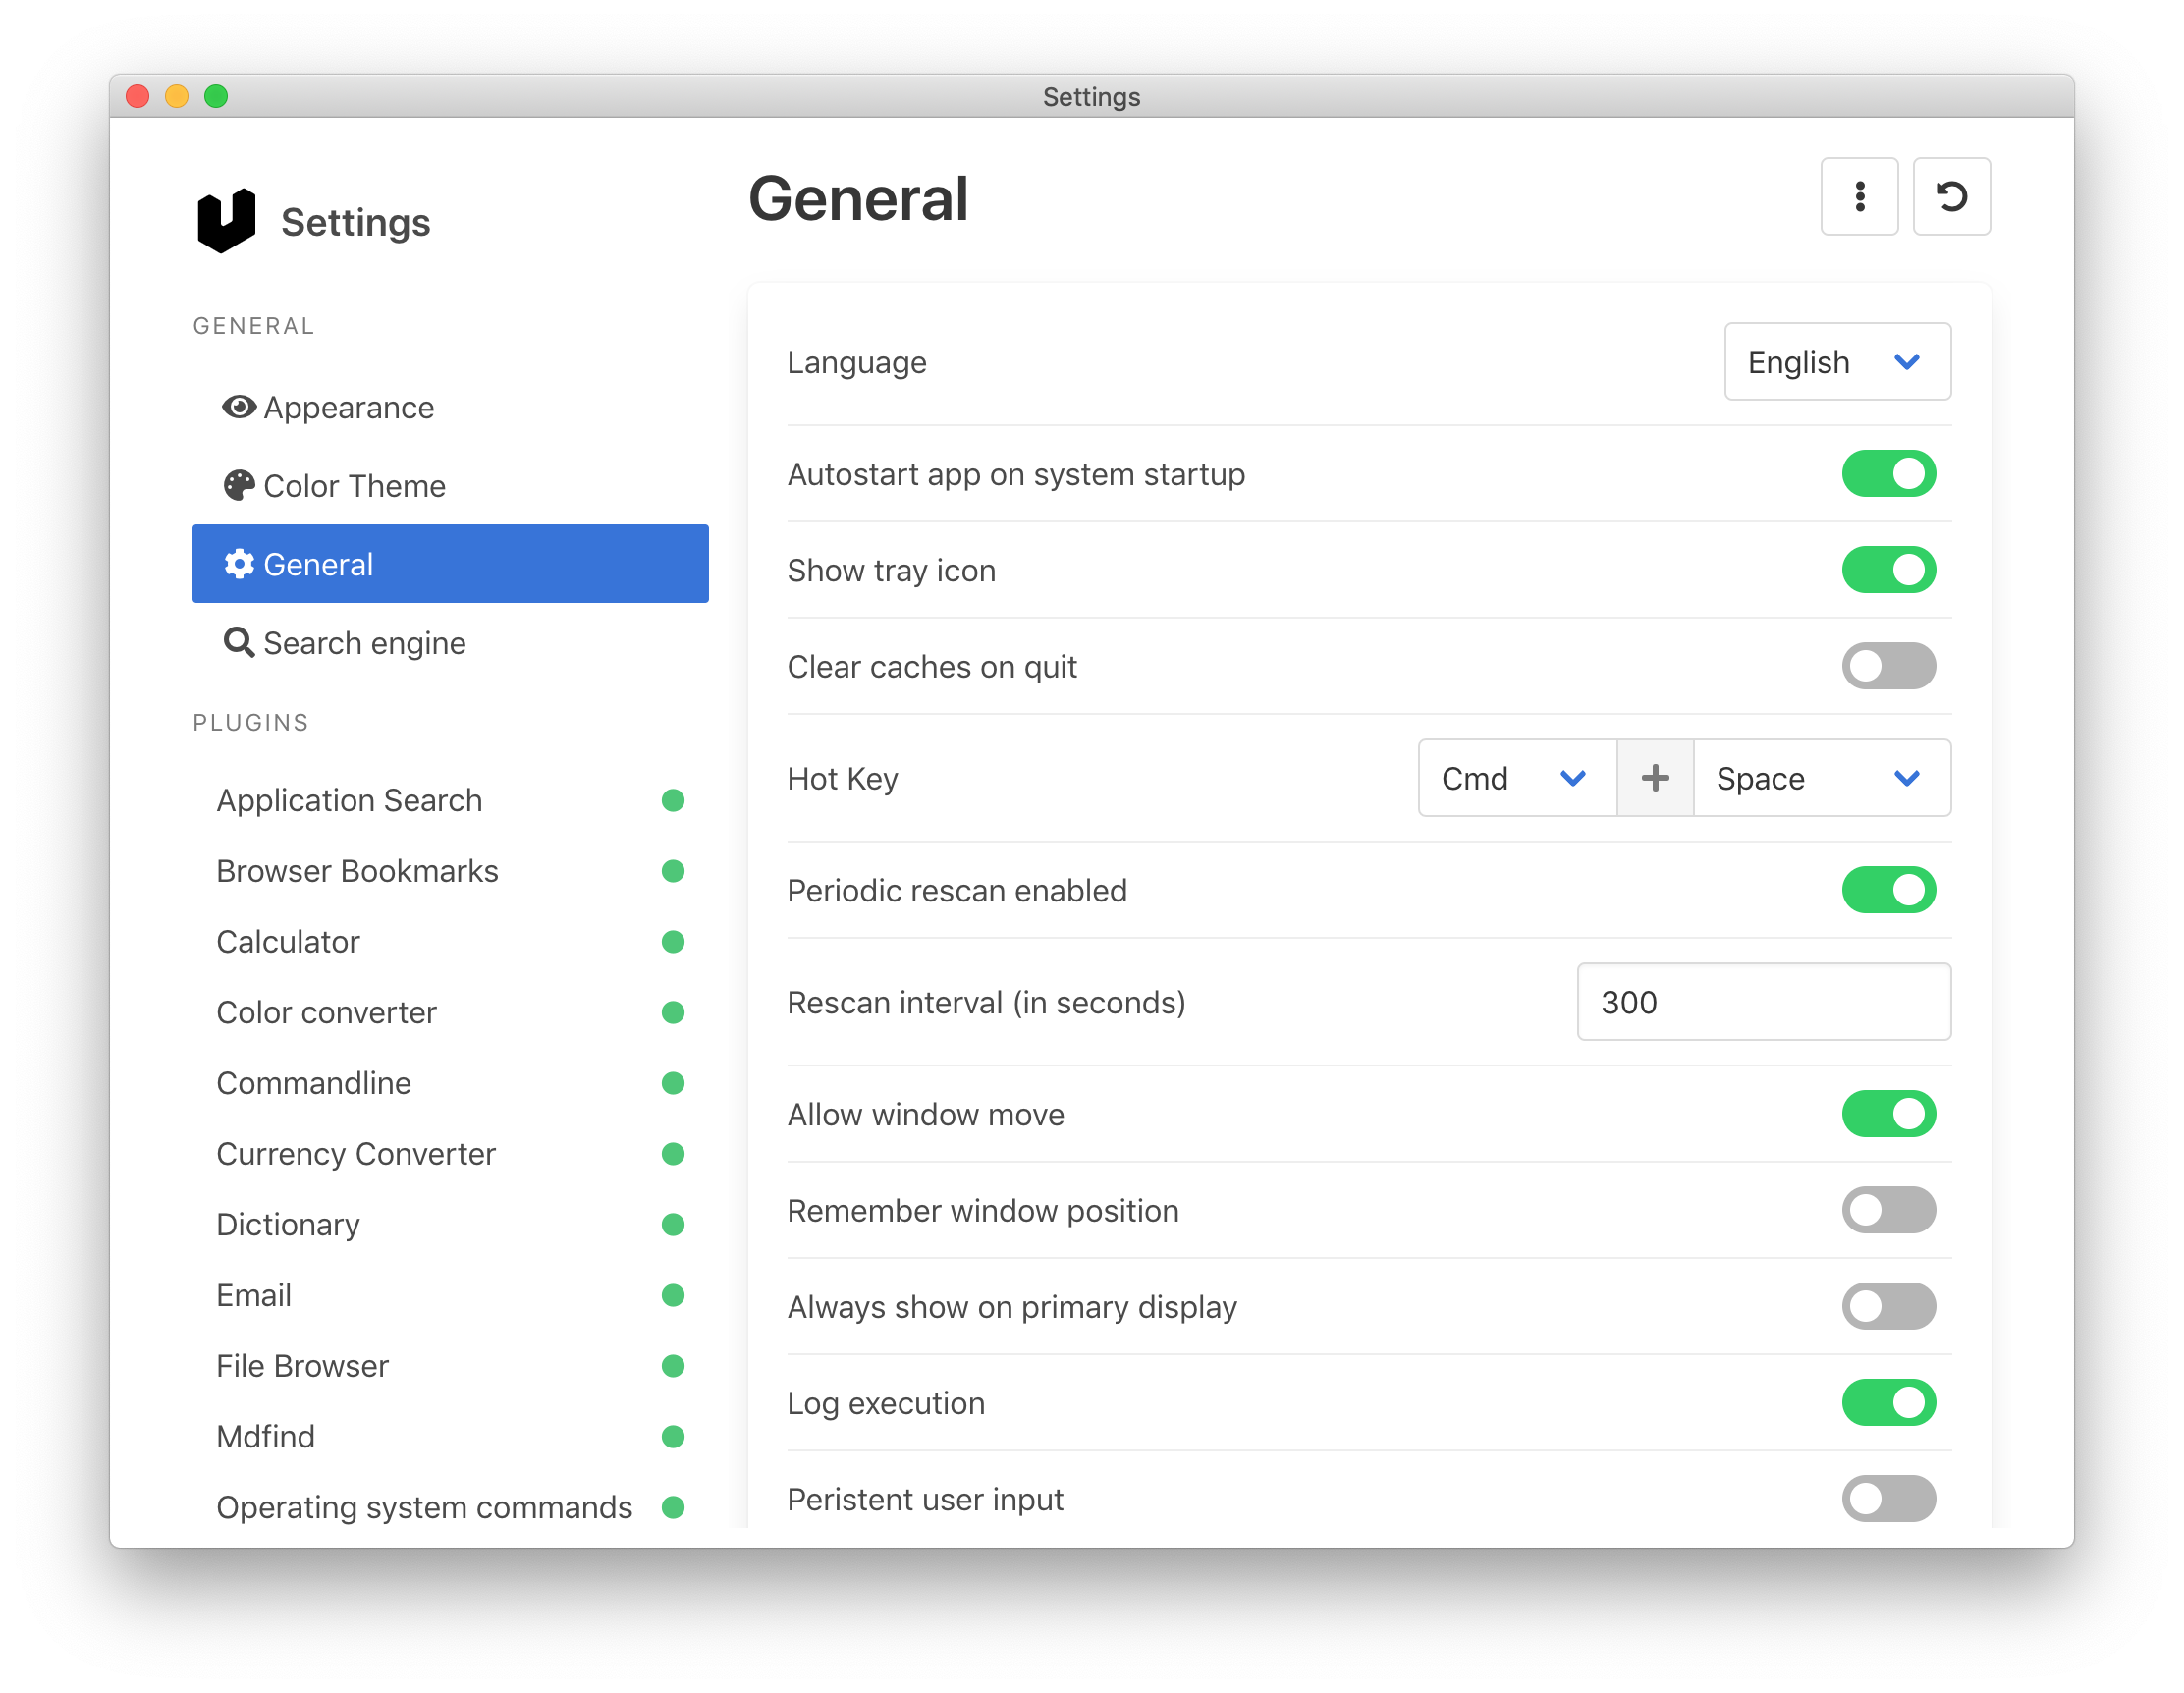Expand the Cmd hot key modifier dropdown
This screenshot has height=1693, width=2184.
[x=1515, y=779]
